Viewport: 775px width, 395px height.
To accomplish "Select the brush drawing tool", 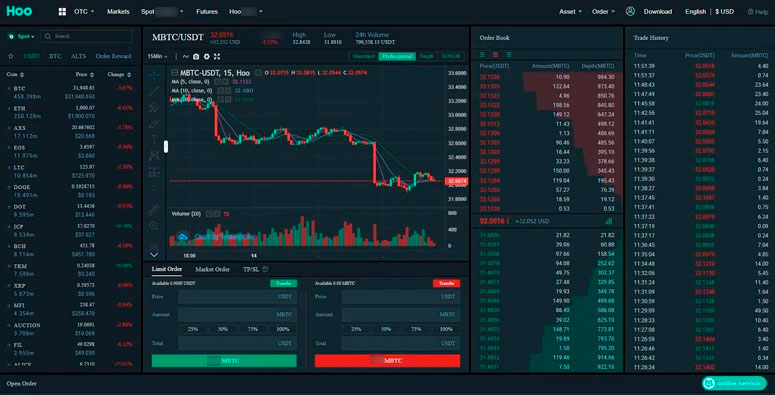I will click(154, 124).
